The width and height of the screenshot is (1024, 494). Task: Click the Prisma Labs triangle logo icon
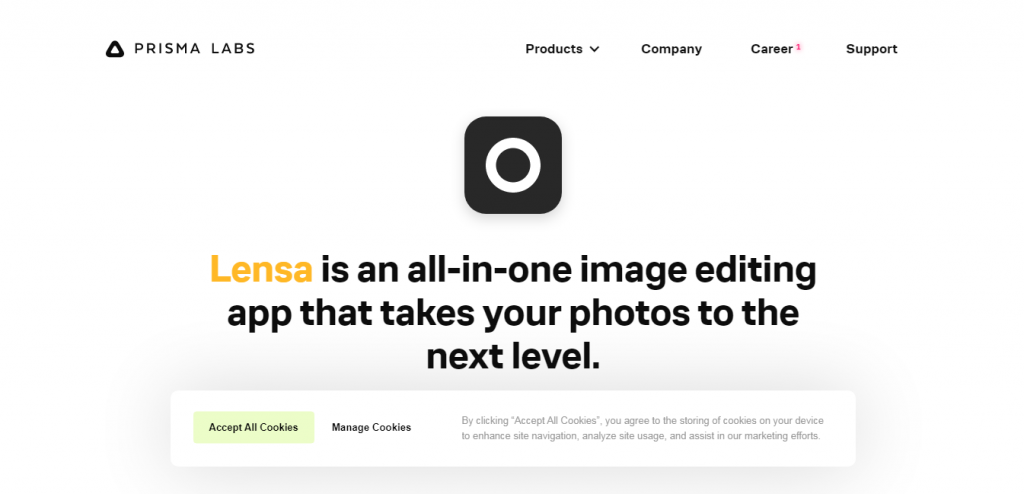pos(115,49)
